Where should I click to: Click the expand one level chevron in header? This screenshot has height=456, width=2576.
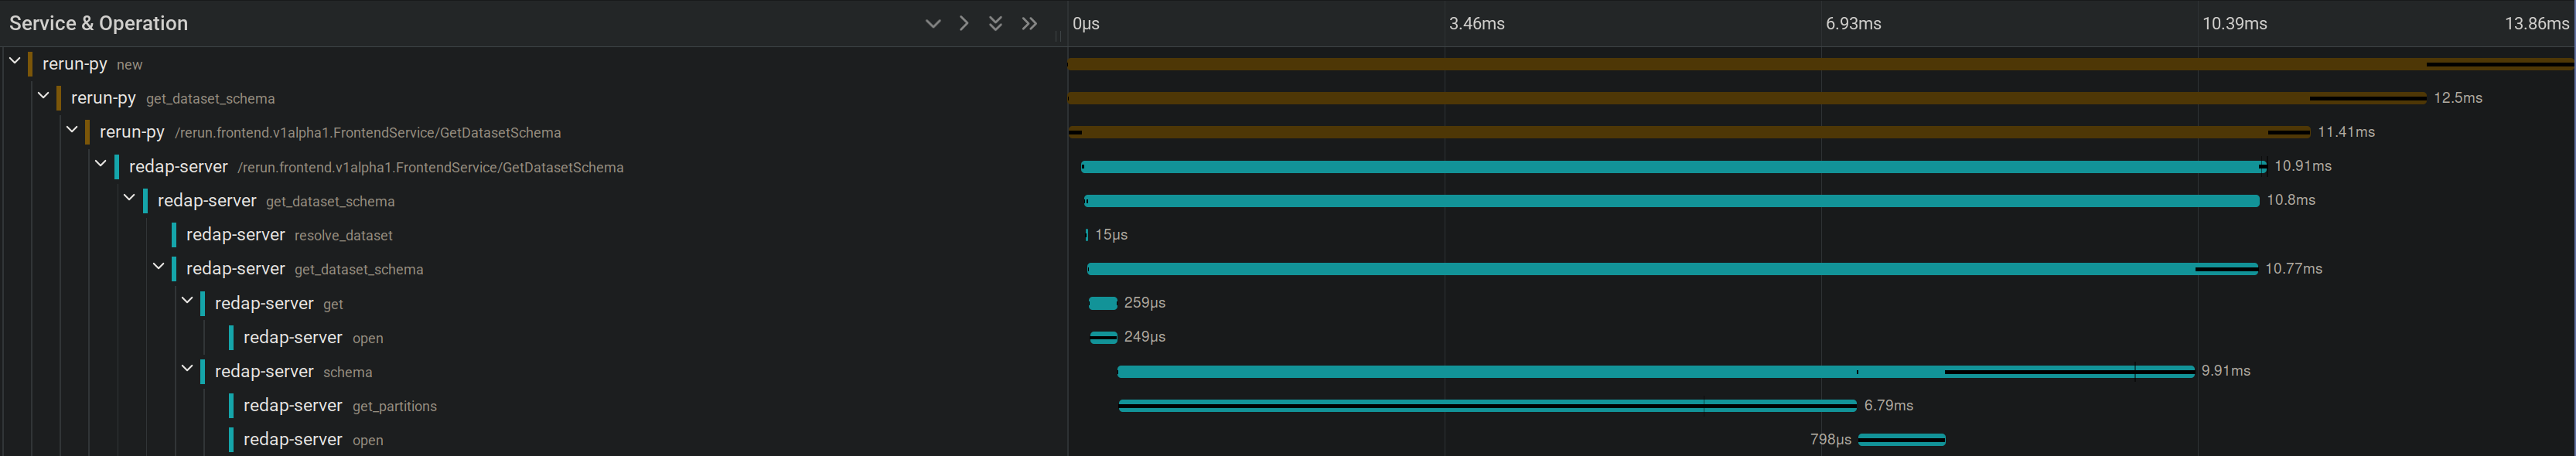pyautogui.click(x=932, y=23)
